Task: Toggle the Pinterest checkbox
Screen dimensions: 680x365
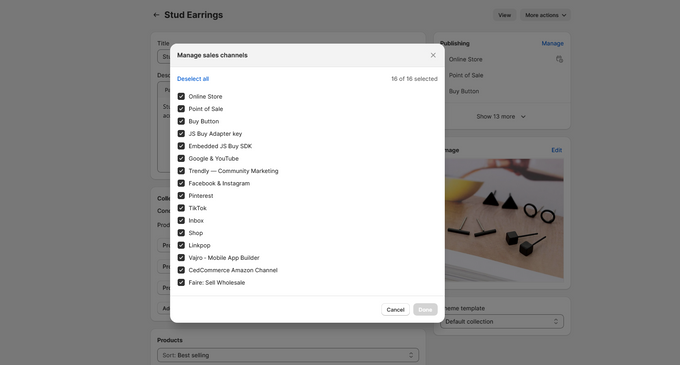Action: pos(181,196)
